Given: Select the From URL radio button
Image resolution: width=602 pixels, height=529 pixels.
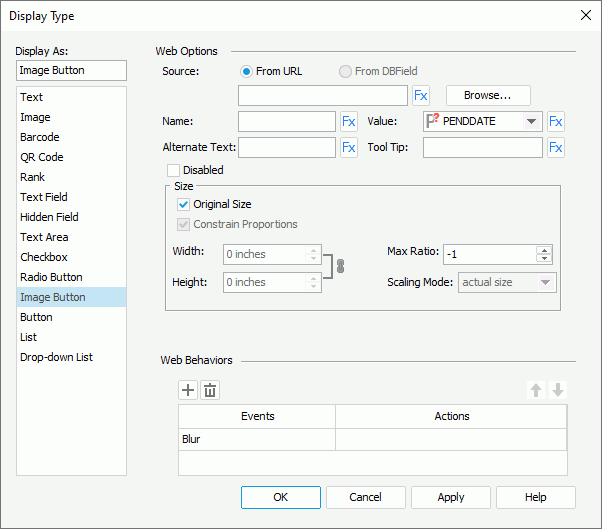Looking at the screenshot, I should (246, 72).
